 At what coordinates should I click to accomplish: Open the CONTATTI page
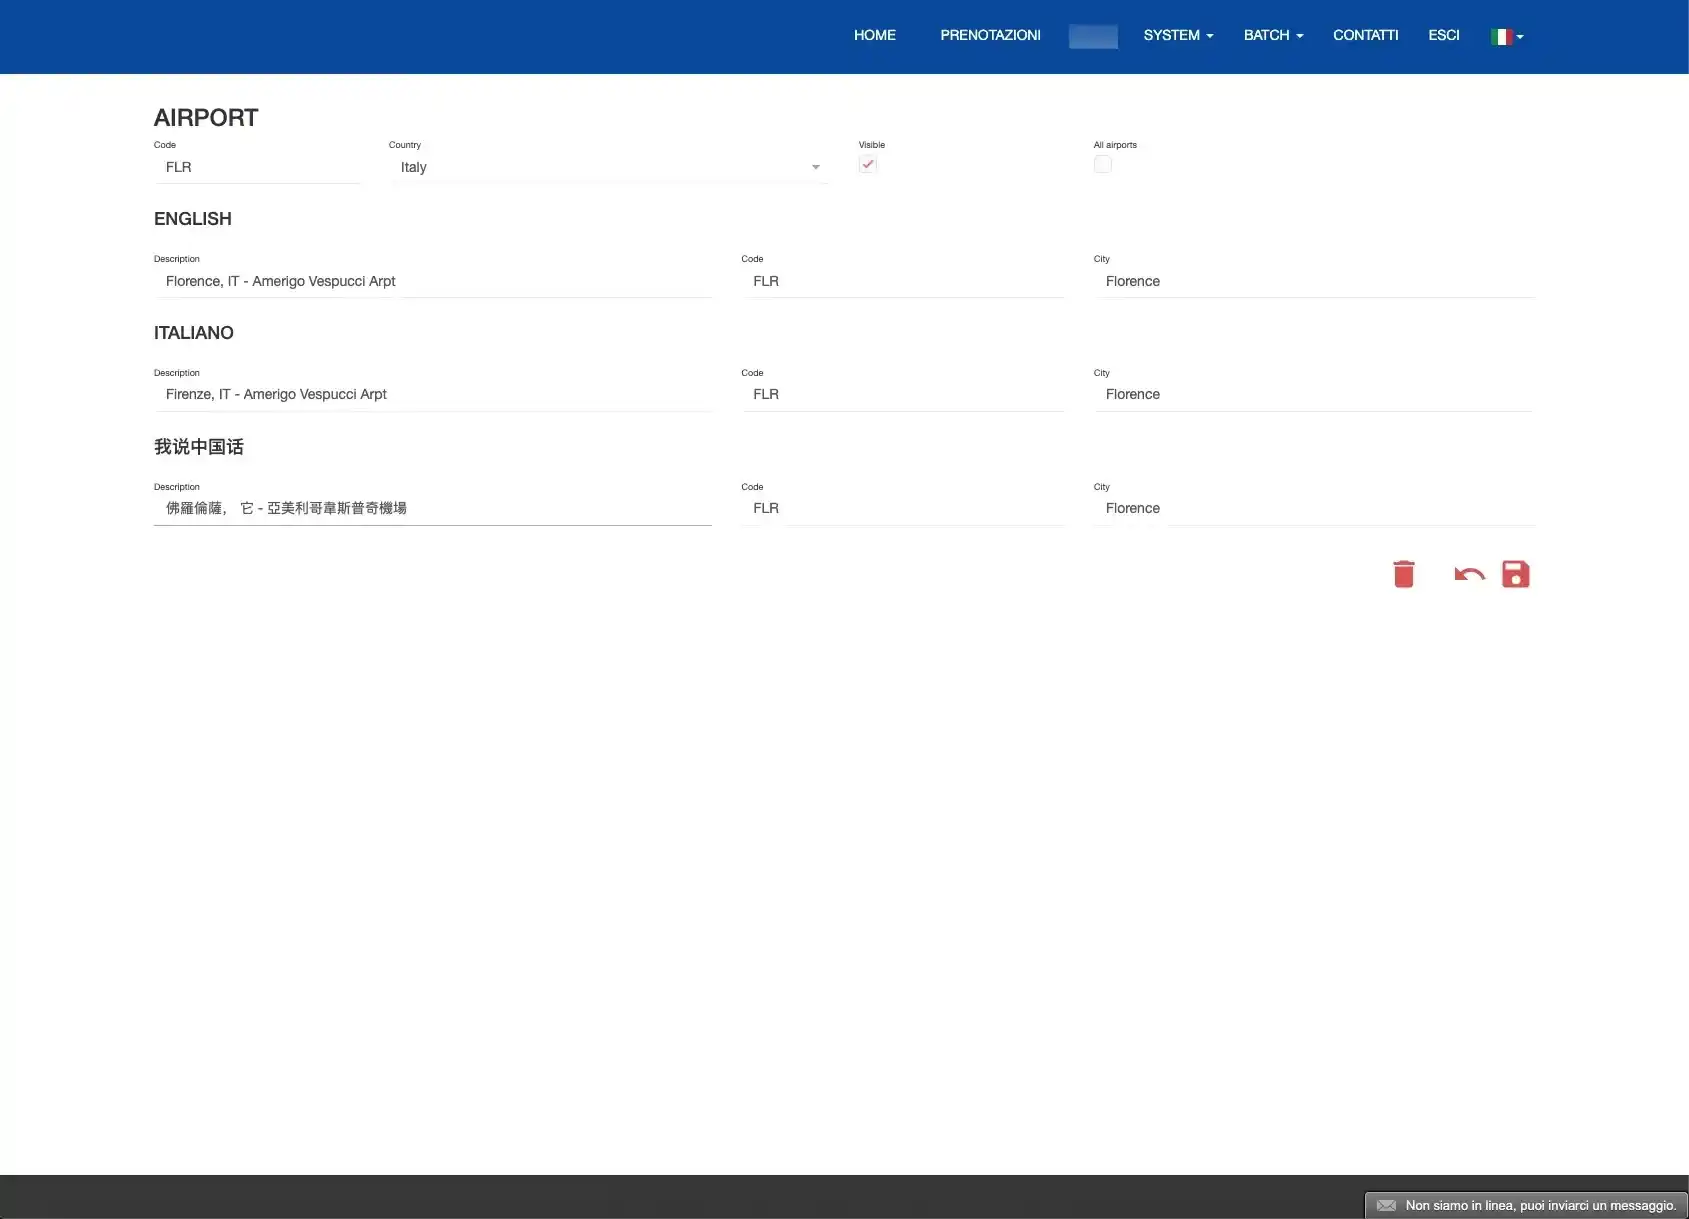(1365, 35)
